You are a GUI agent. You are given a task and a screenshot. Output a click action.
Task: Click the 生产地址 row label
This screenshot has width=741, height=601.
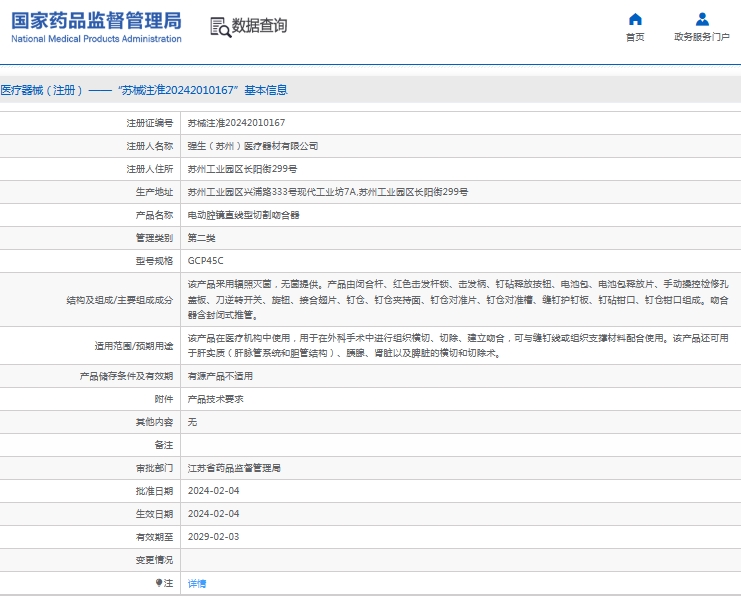click(x=155, y=192)
